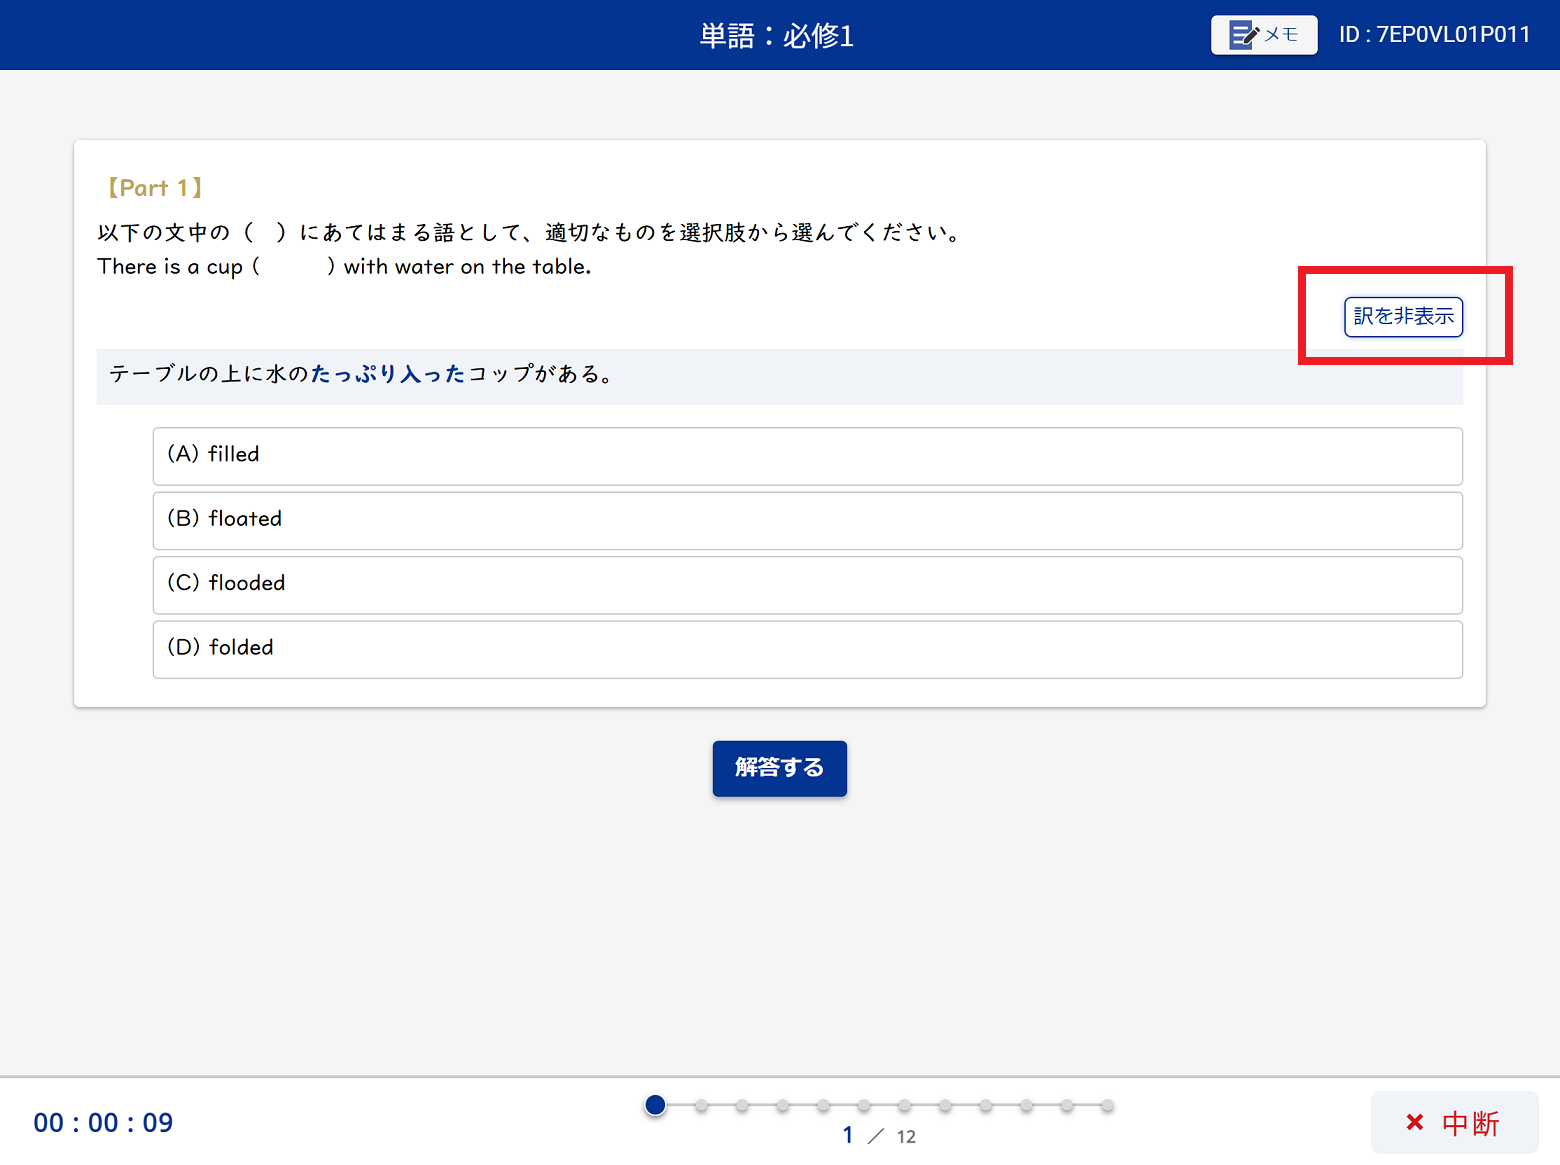Submit with the 解答する button

(x=779, y=768)
